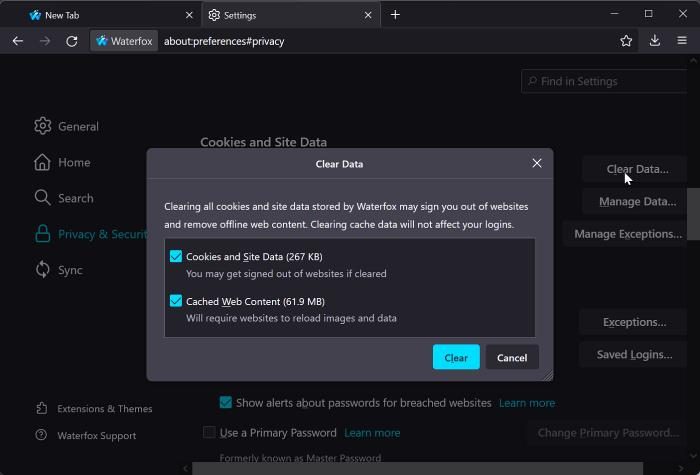700x475 pixels.
Task: Close the New Tab tab
Action: coord(189,15)
